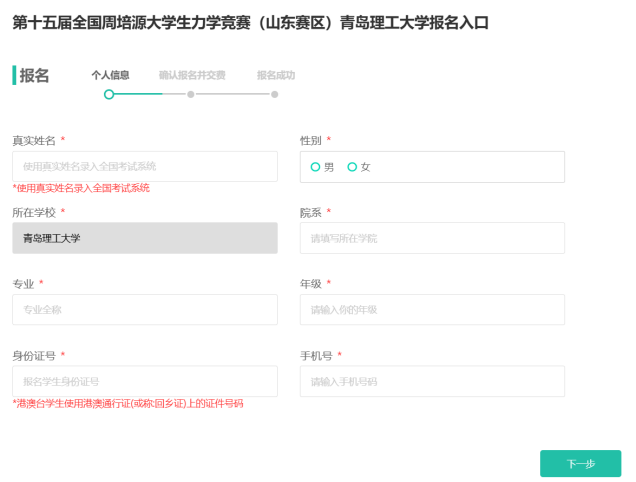Click the first step circle under 个人信息
This screenshot has height=482, width=636.
pos(109,95)
